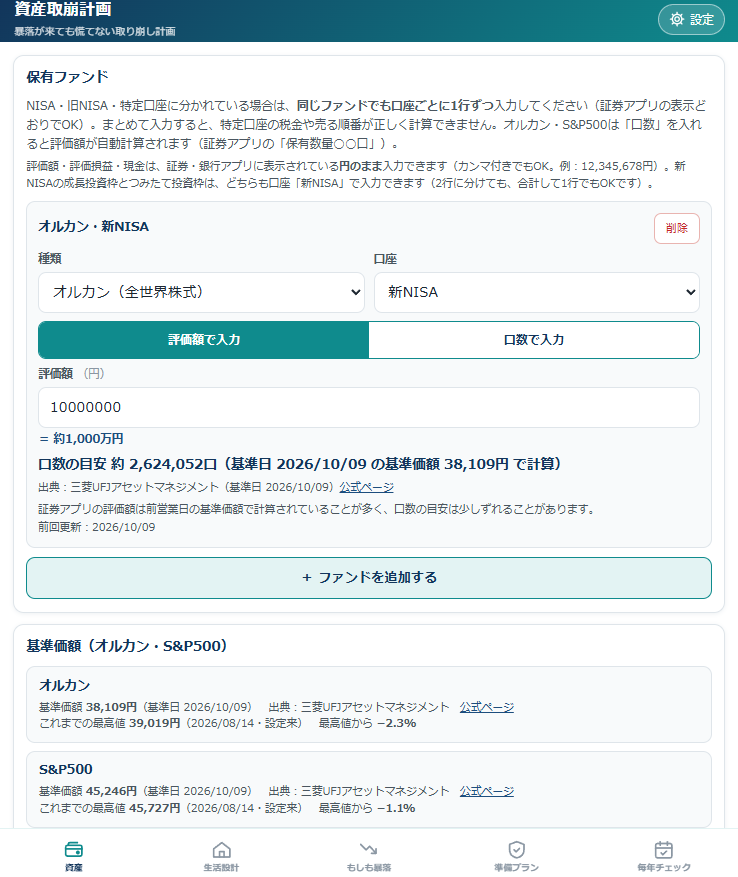This screenshot has height=877, width=738.
Task: Open the 口座 dropdown showing 新NISA
Action: (x=537, y=292)
